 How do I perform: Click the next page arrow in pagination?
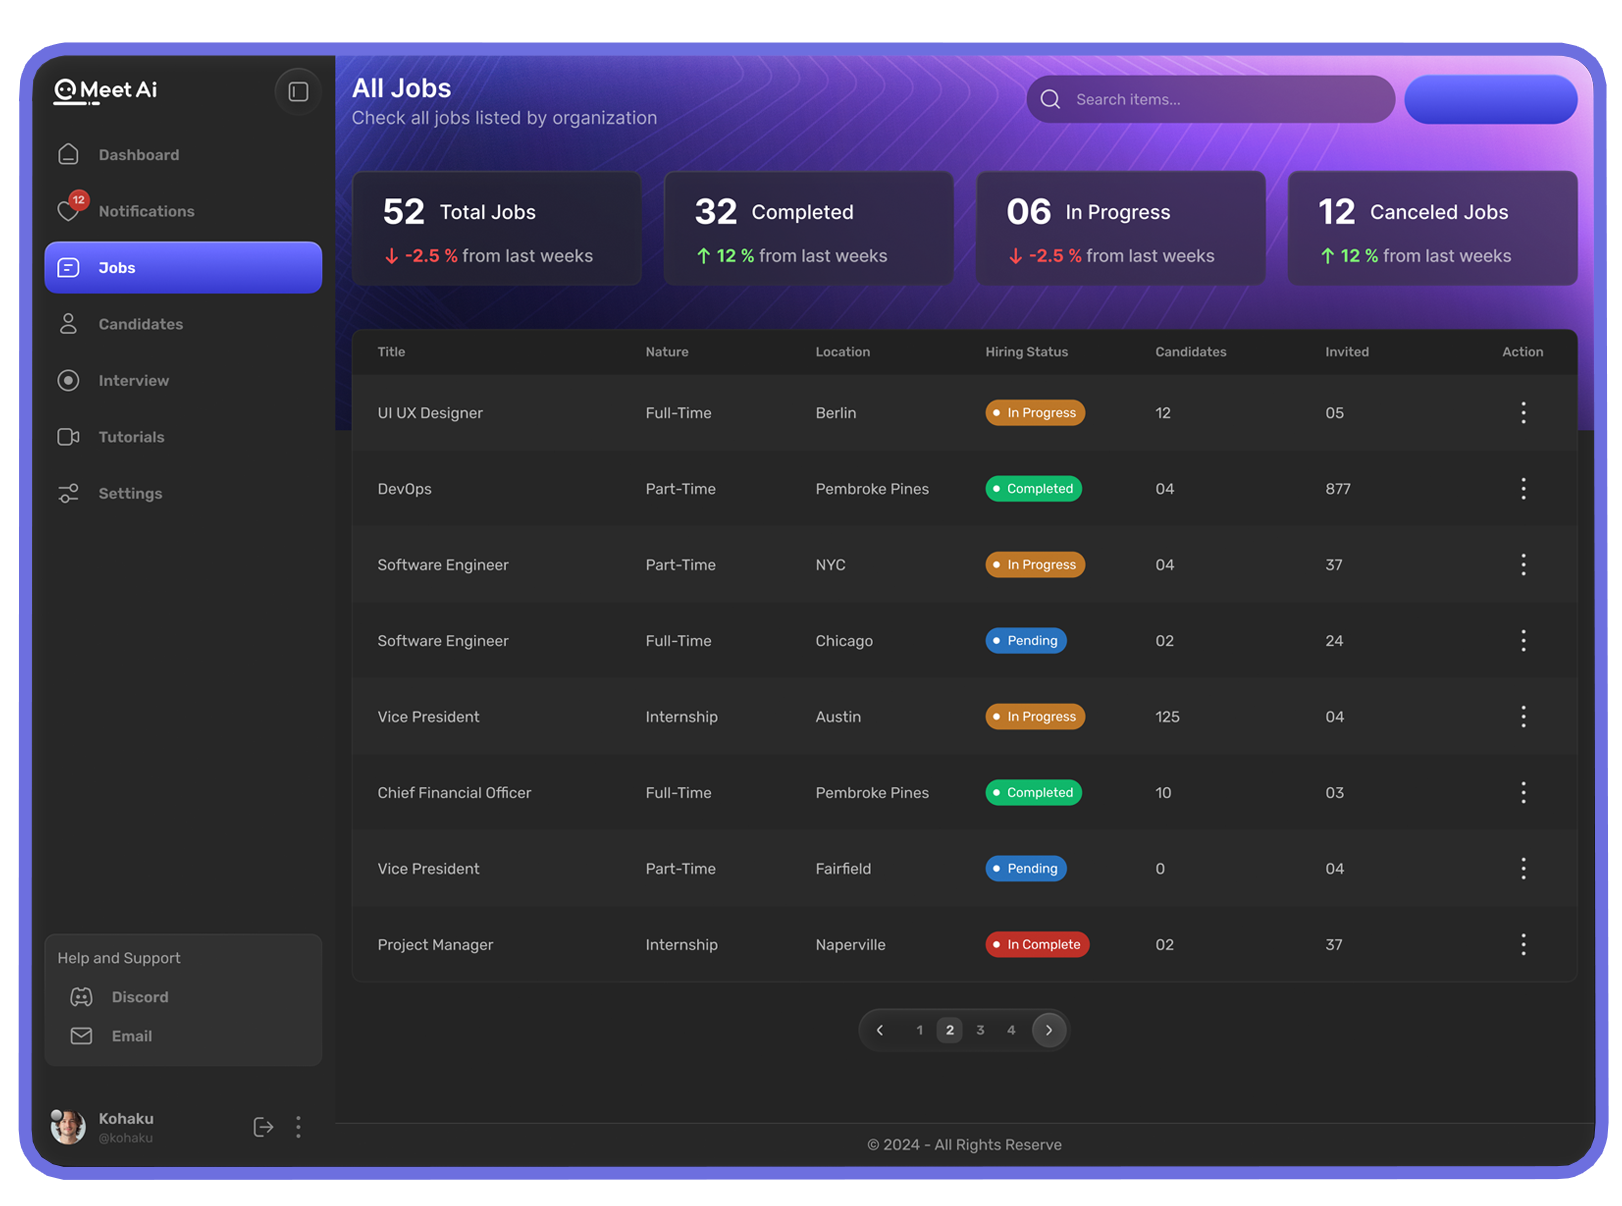pyautogui.click(x=1048, y=1029)
